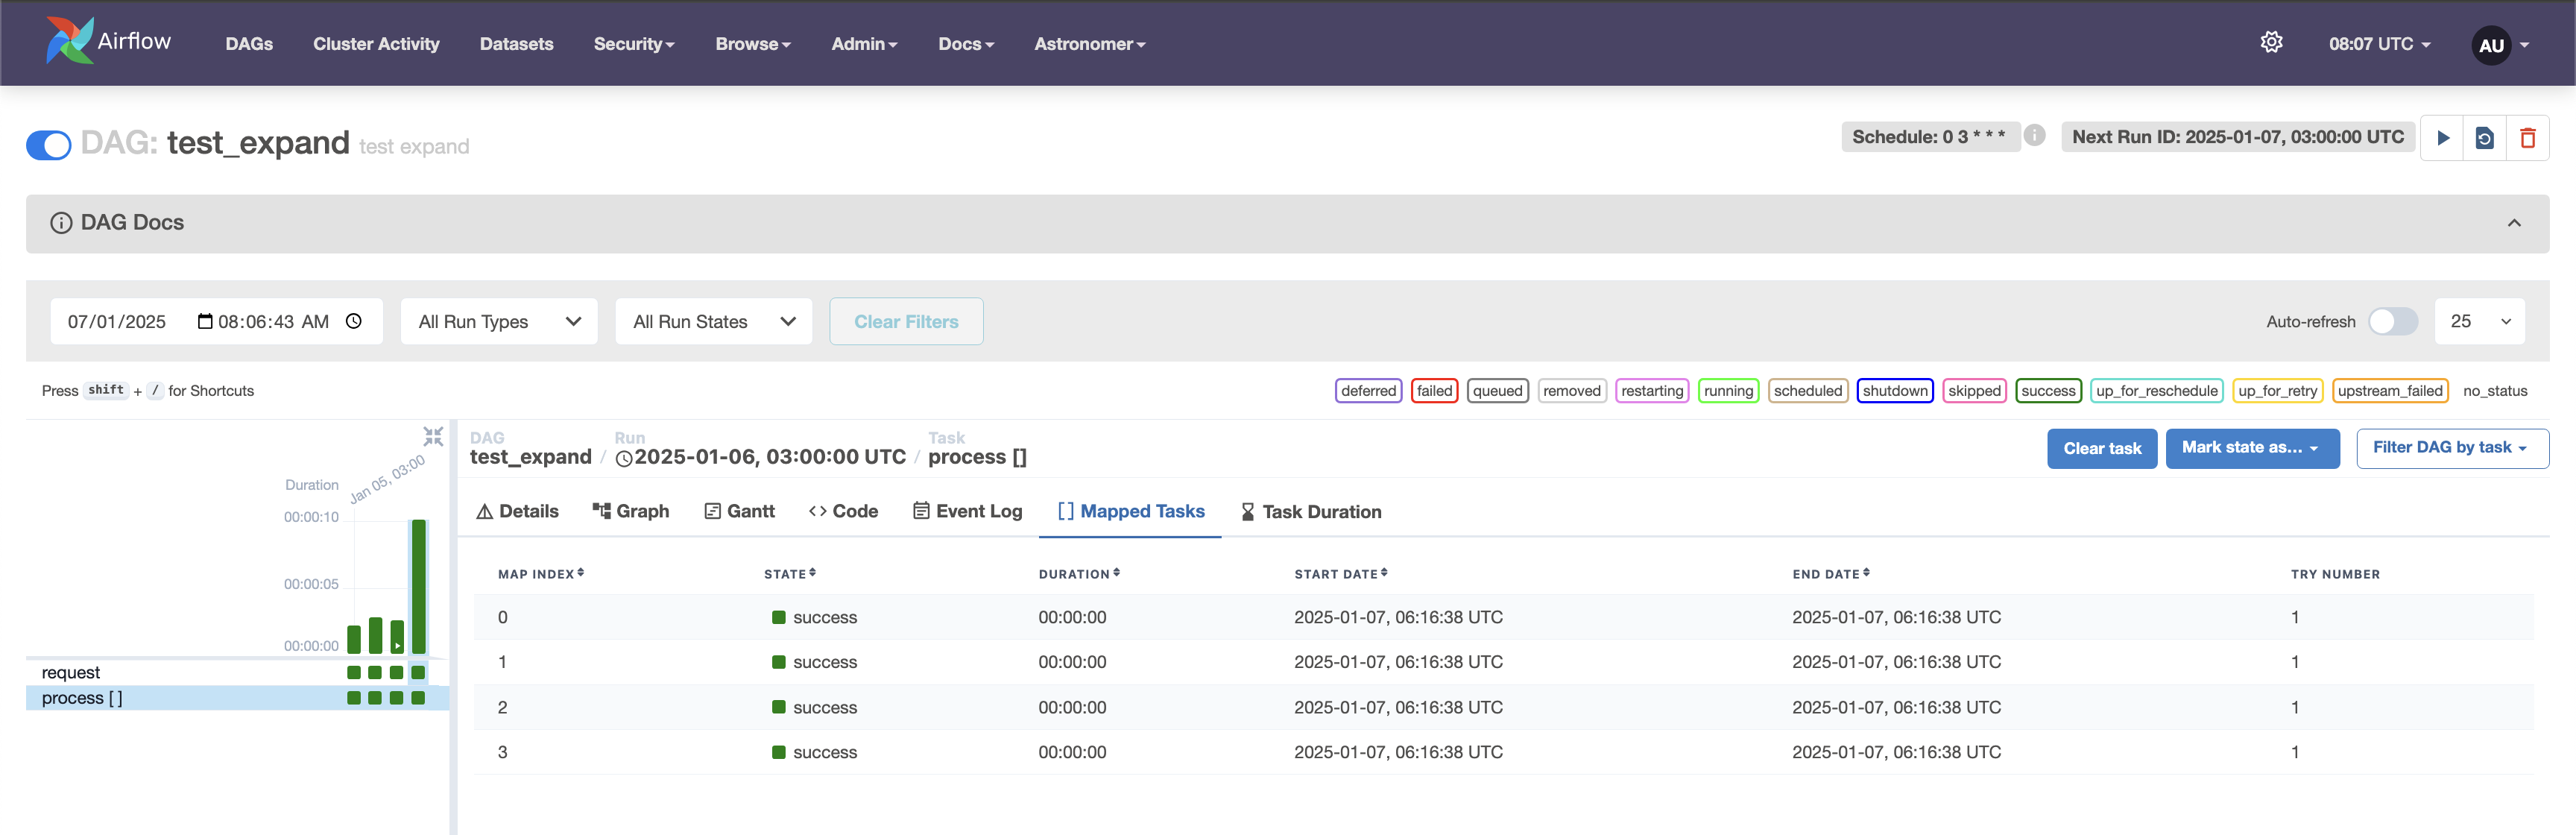Image resolution: width=2576 pixels, height=835 pixels.
Task: Click the Clear task button
Action: (x=2101, y=448)
